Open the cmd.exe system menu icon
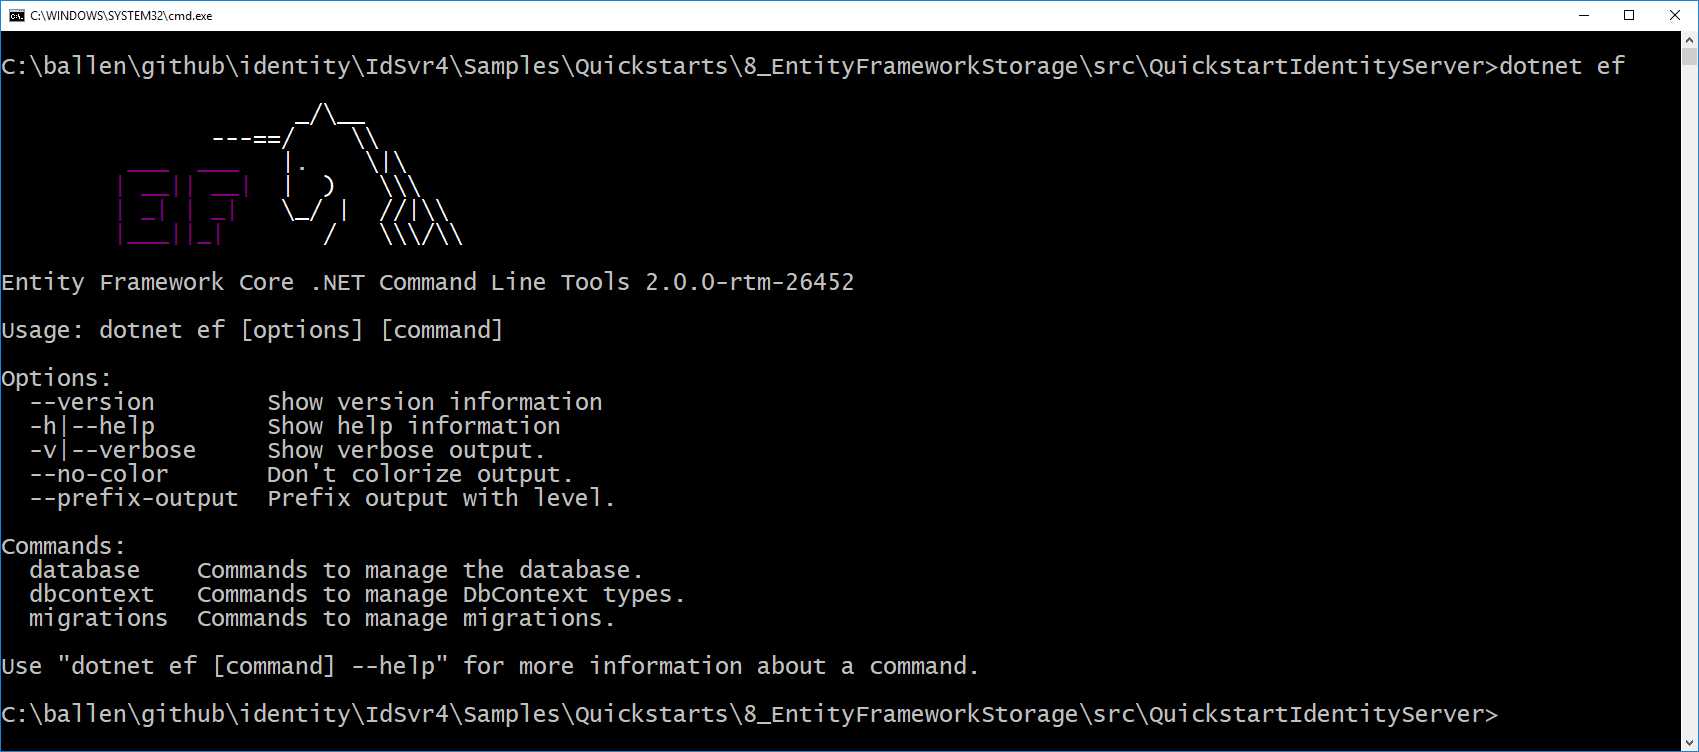1699x752 pixels. 16,15
